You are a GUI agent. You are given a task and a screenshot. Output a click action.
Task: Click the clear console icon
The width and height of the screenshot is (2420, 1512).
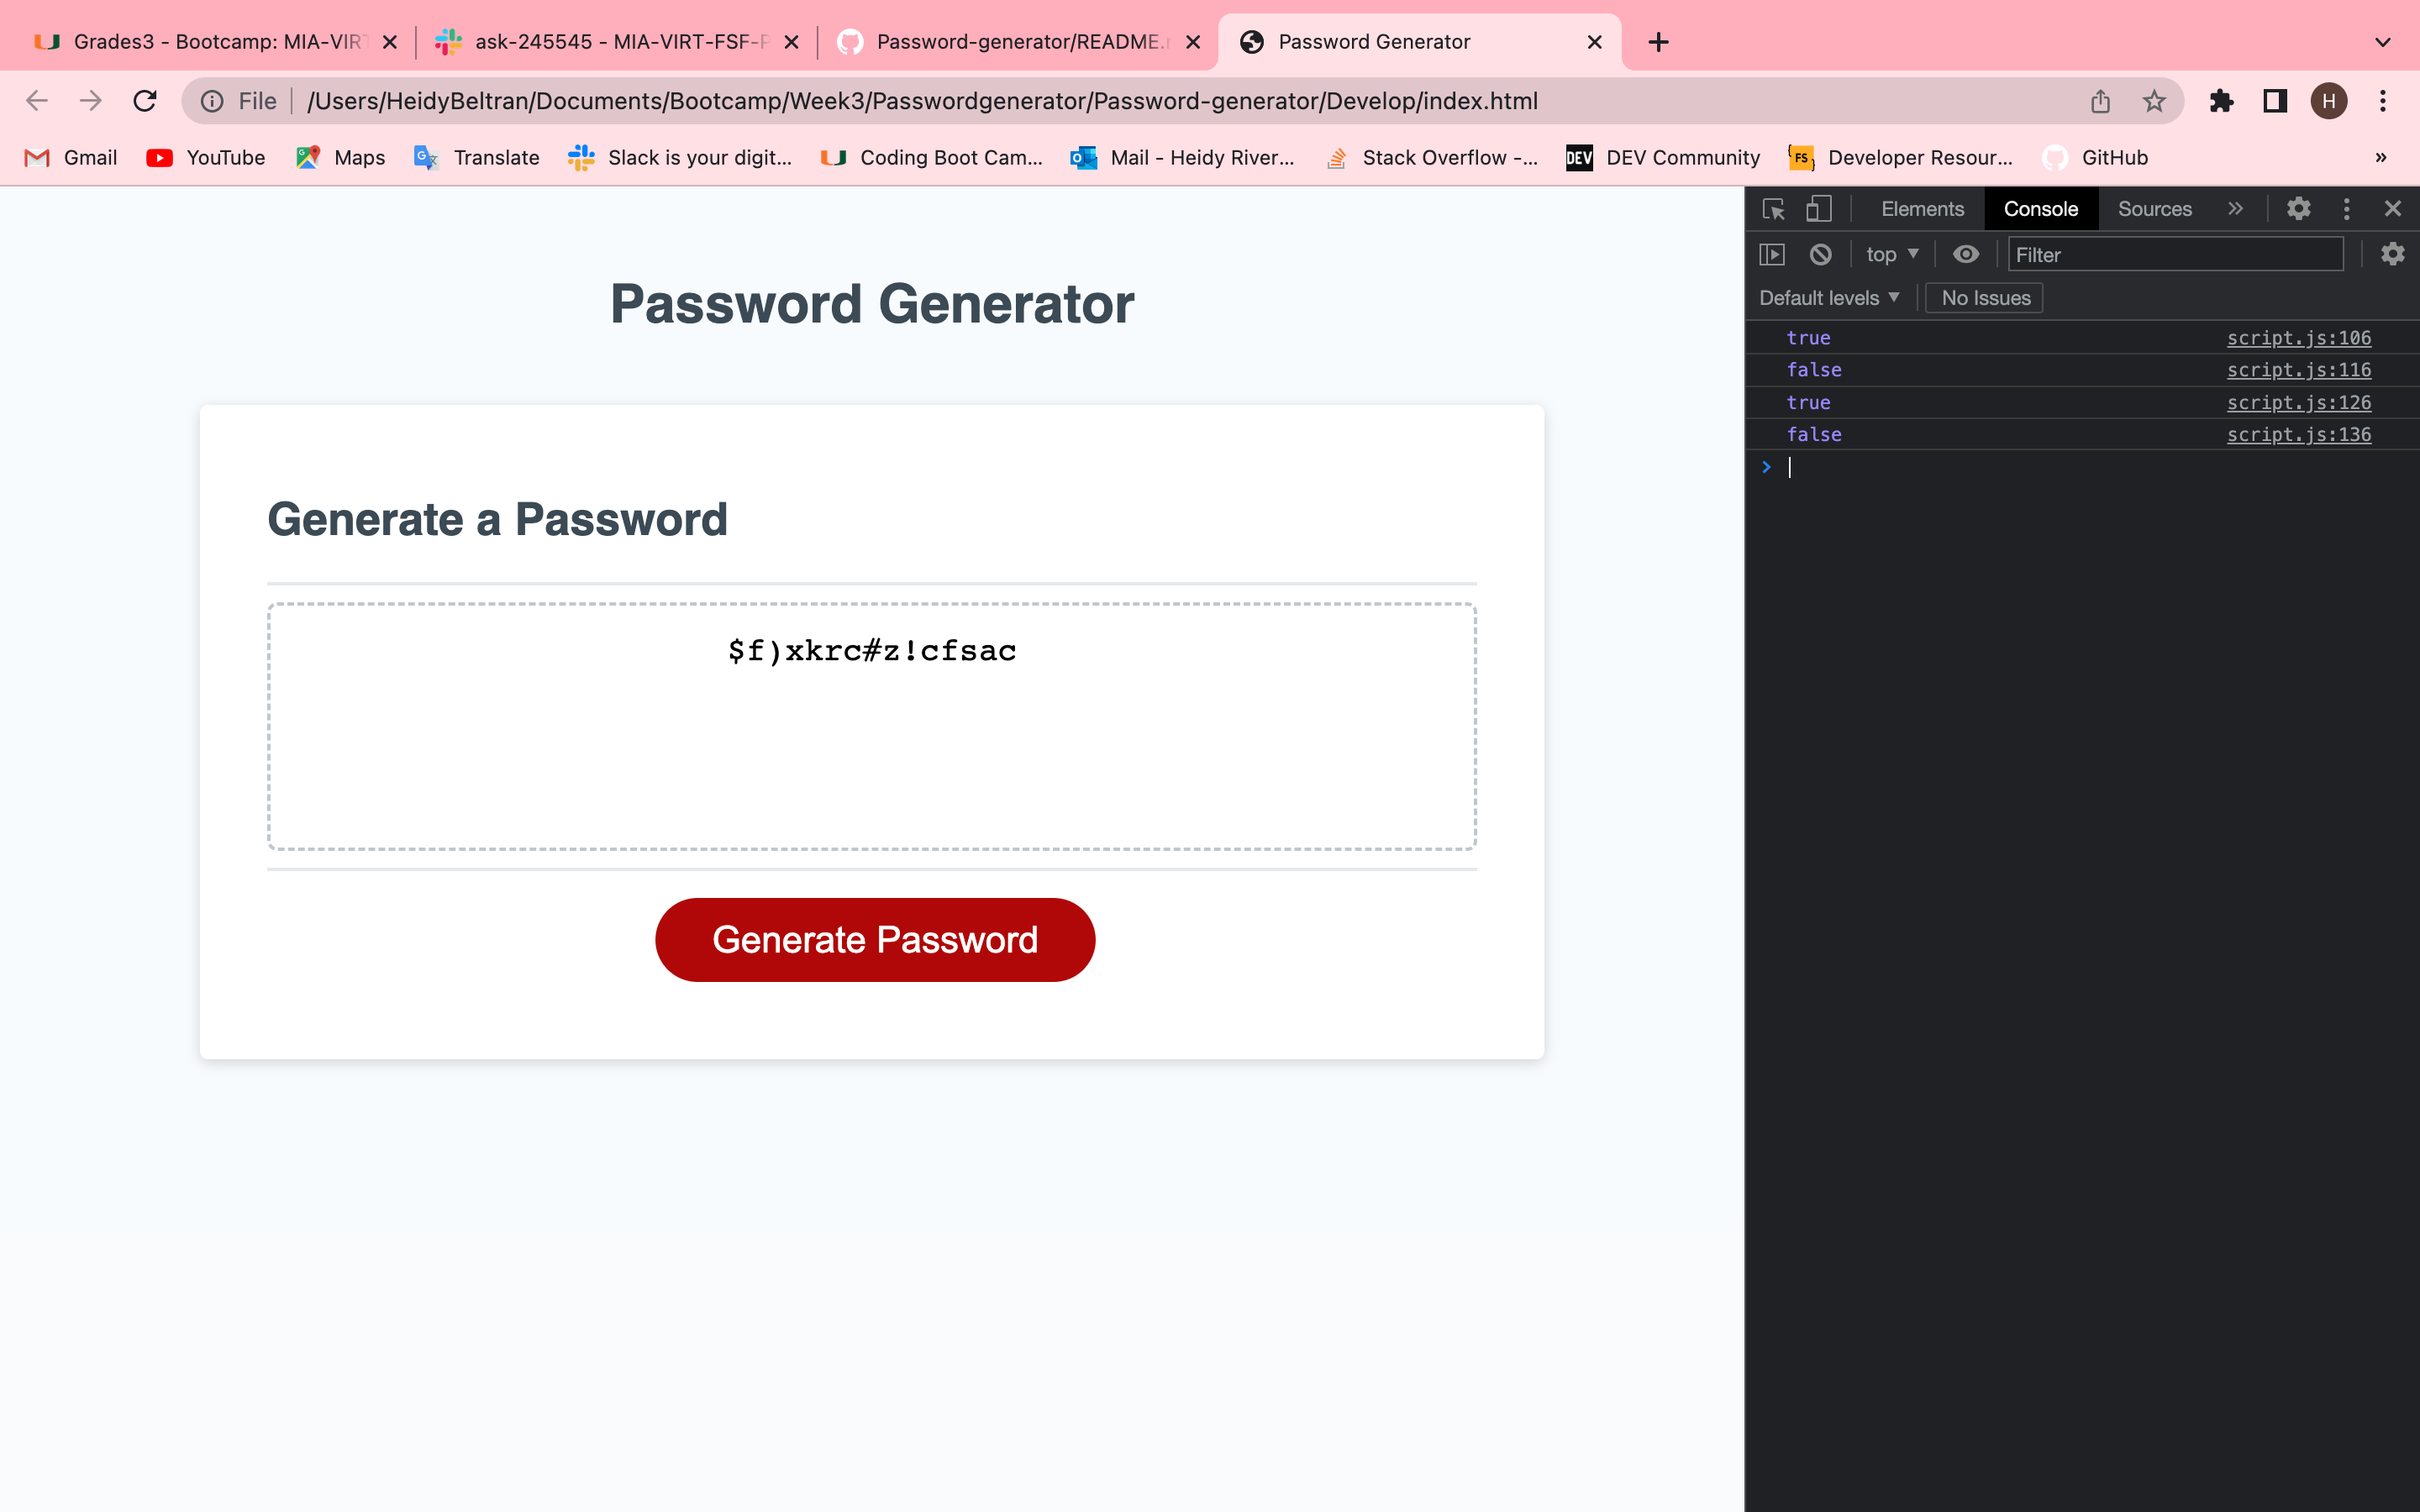click(x=1819, y=254)
